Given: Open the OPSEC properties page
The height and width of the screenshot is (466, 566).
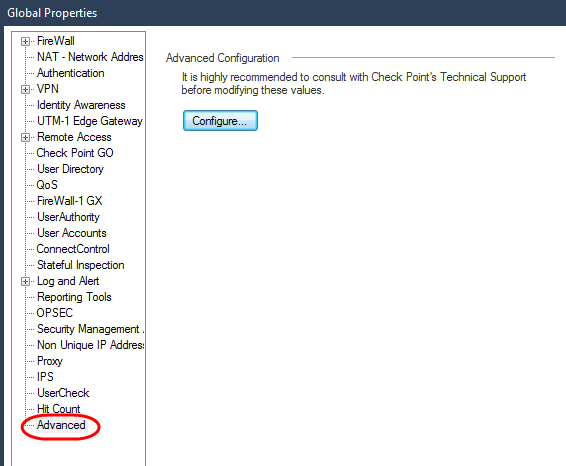Looking at the screenshot, I should click(55, 313).
